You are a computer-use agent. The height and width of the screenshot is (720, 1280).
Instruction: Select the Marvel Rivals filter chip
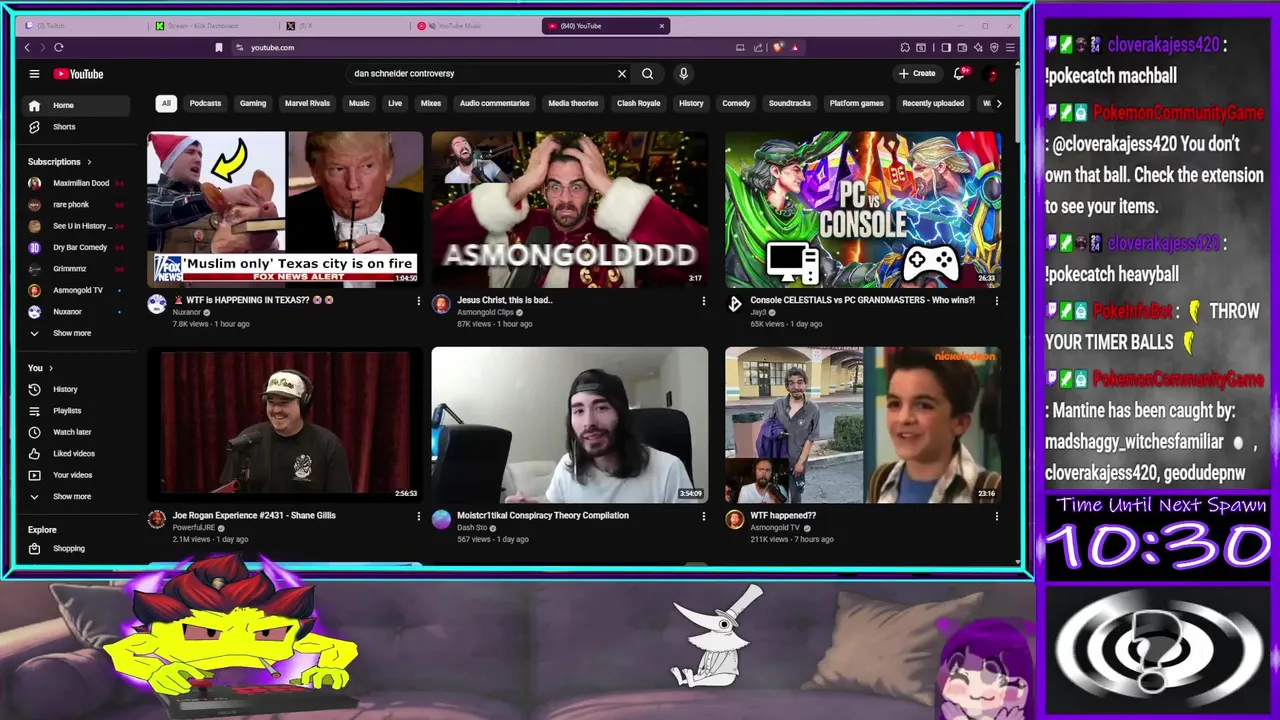307,103
